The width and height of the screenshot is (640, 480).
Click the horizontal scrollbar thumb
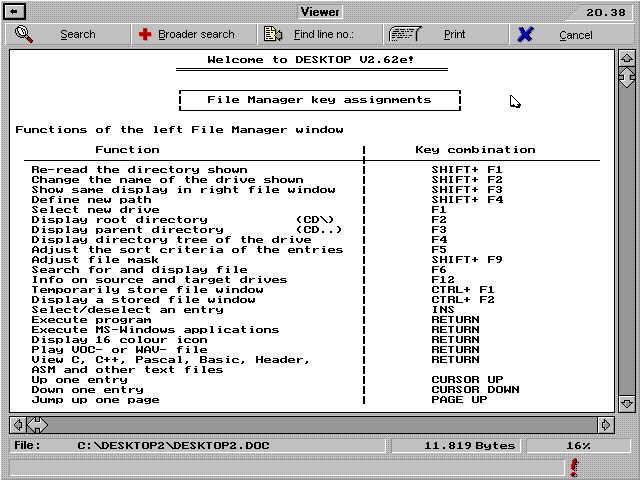click(x=37, y=425)
